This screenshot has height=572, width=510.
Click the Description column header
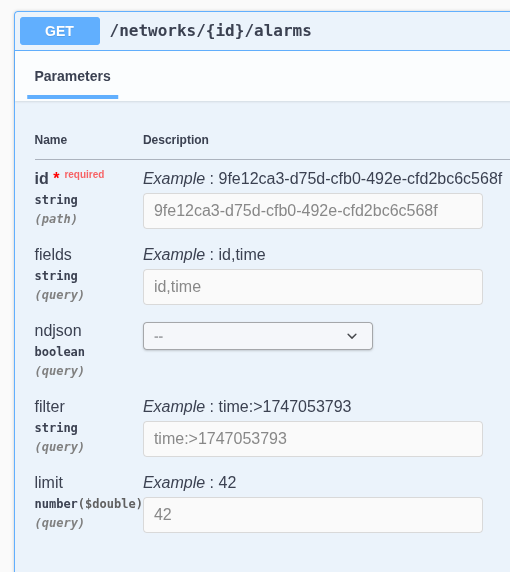(x=175, y=140)
